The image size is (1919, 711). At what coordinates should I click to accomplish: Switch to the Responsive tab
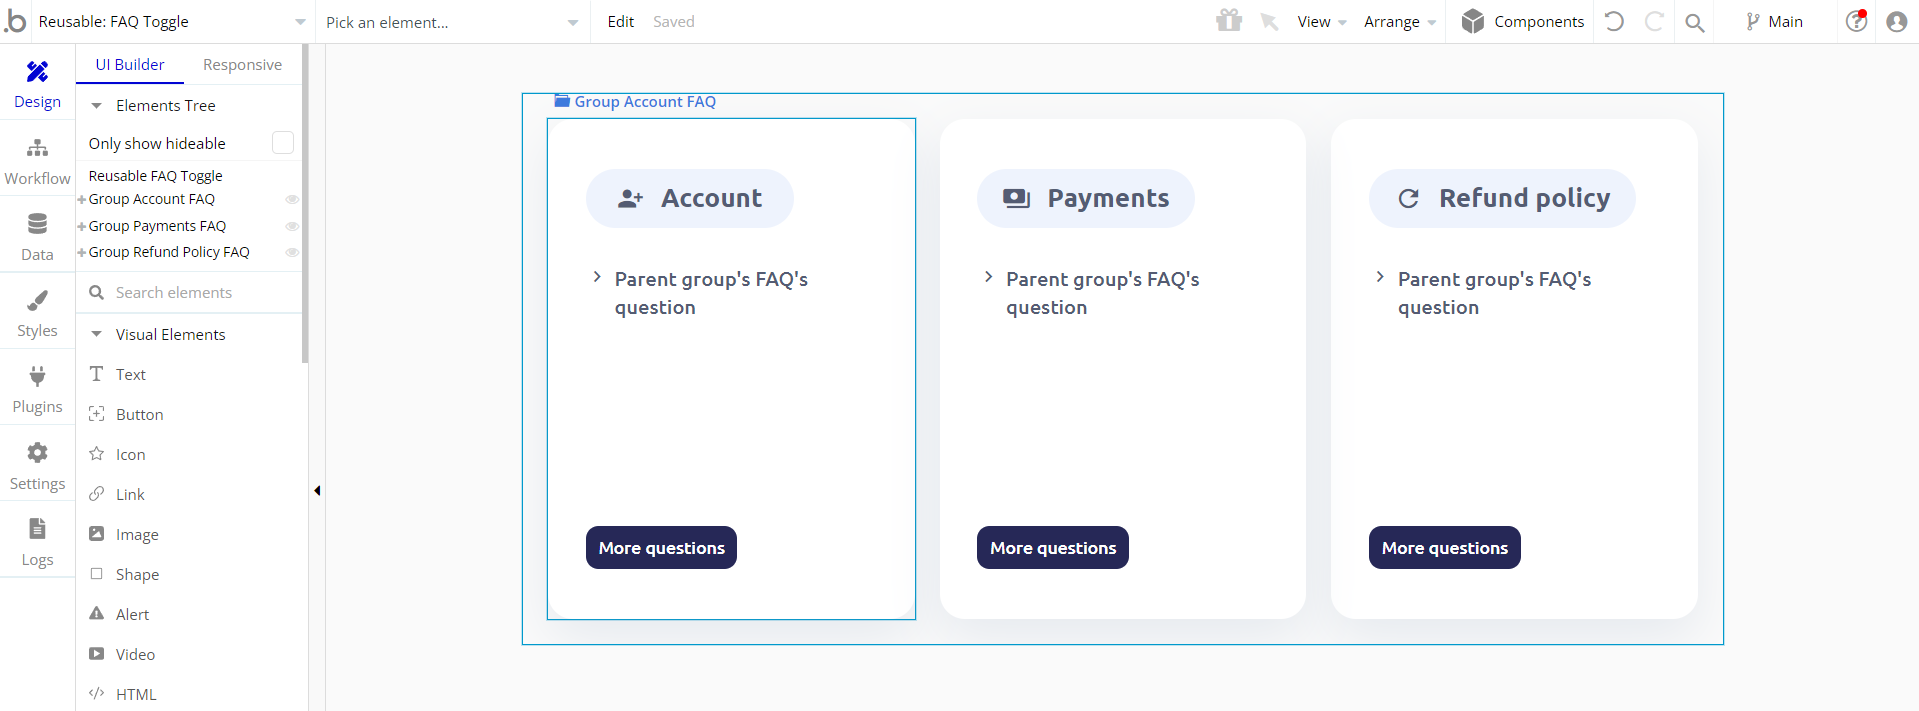coord(242,65)
